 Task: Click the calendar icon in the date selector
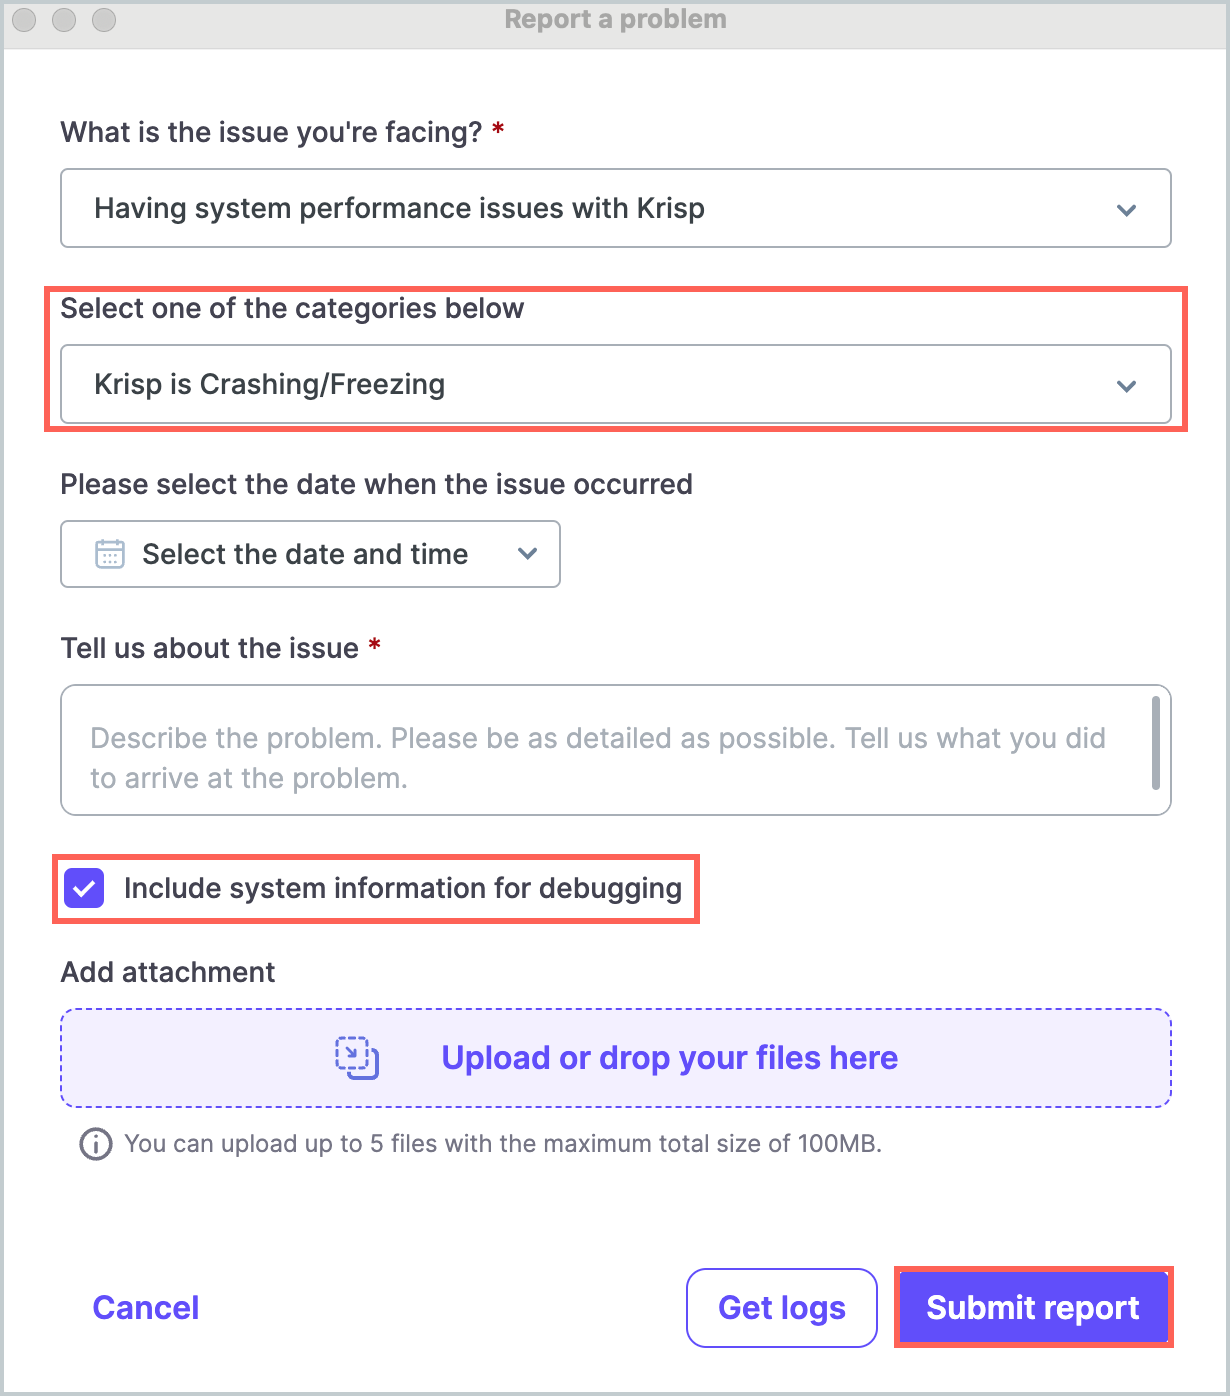112,554
